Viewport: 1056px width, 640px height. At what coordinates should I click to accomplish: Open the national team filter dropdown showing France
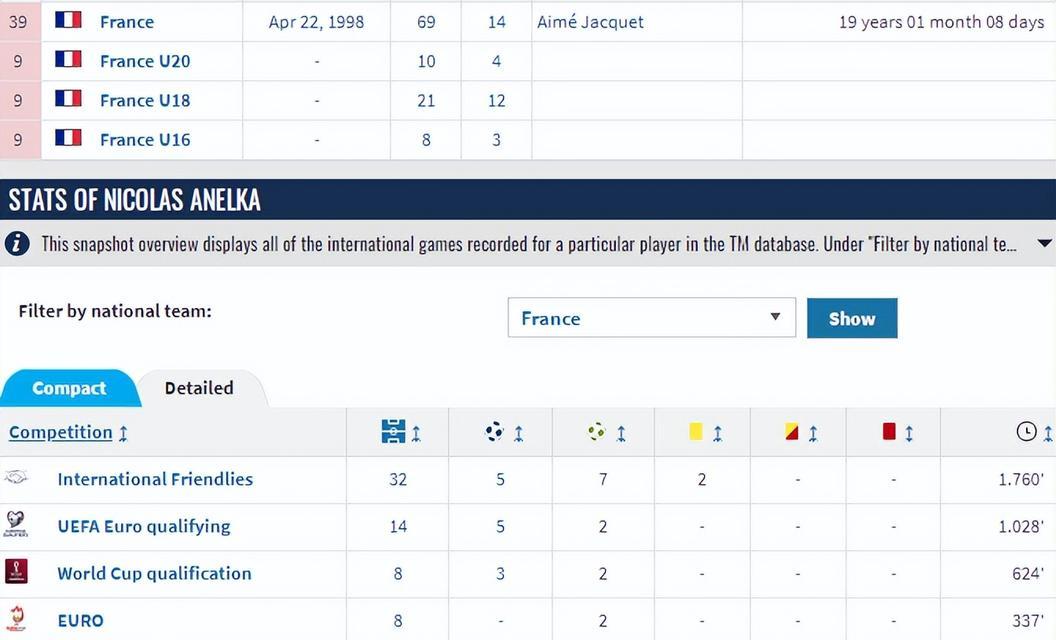pyautogui.click(x=651, y=317)
